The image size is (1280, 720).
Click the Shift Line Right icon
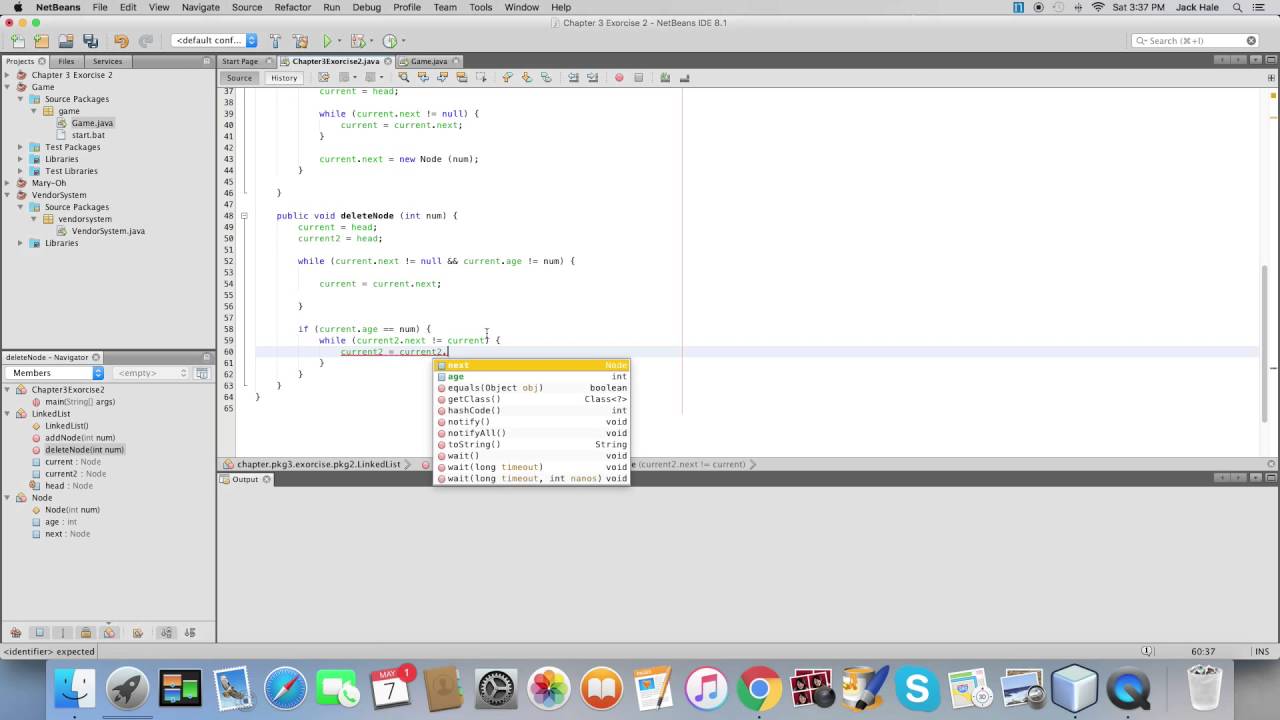593,77
